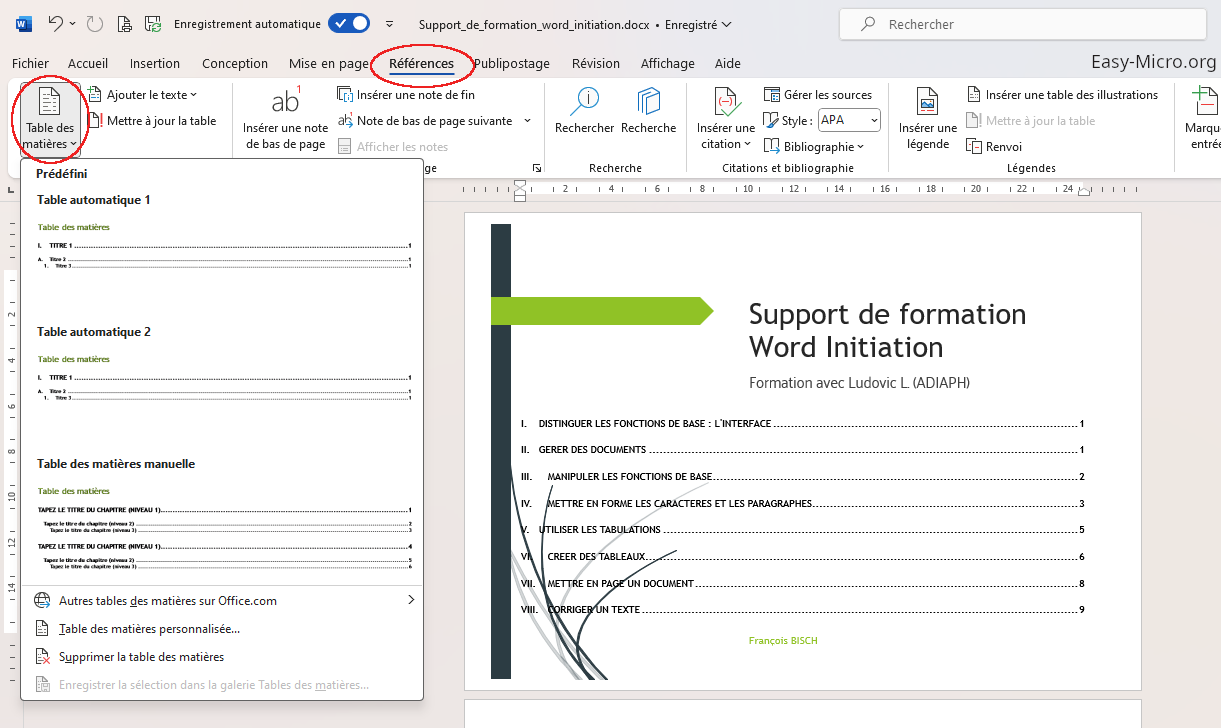This screenshot has height=728, width=1221.
Task: Click TOC entry METTRE EN PAGE UN DOCUMENT
Action: click(620, 583)
